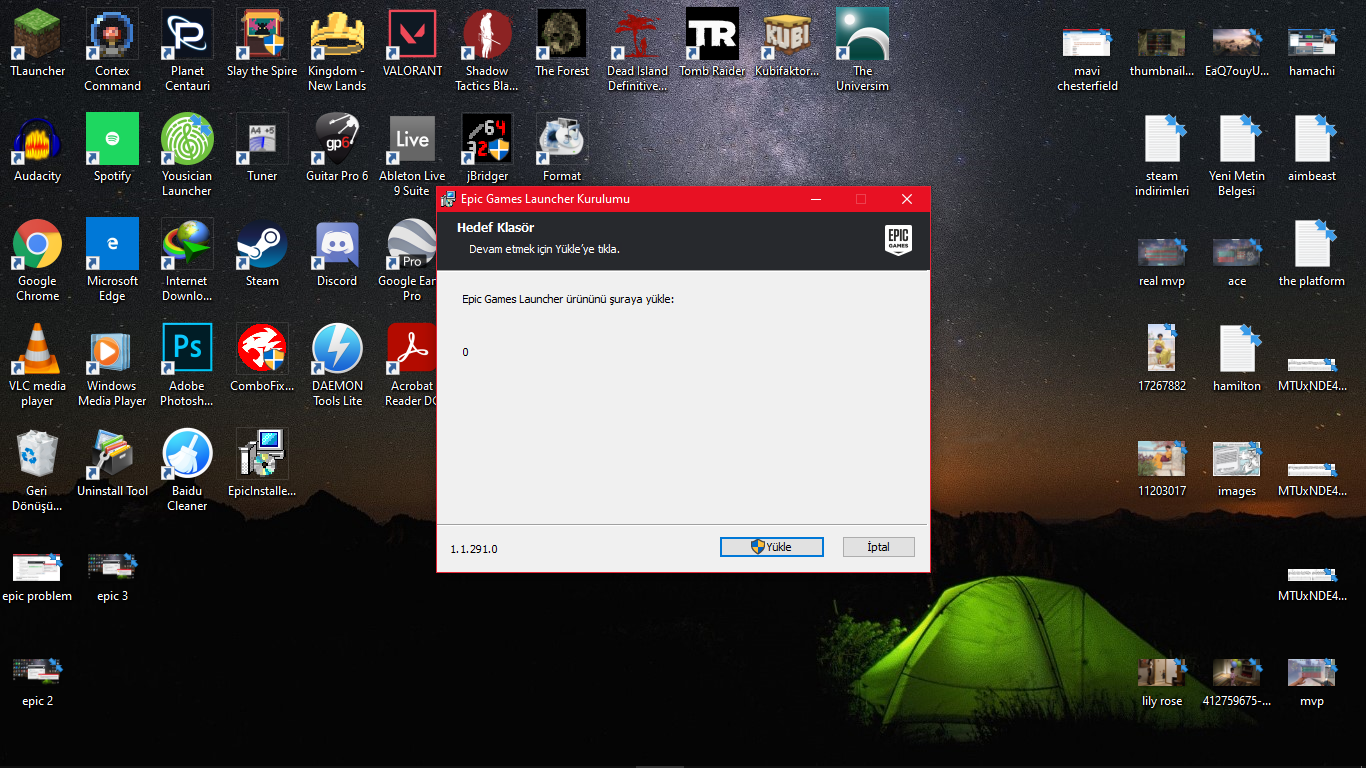This screenshot has width=1366, height=768.
Task: Open the ComboFix icon
Action: point(262,358)
